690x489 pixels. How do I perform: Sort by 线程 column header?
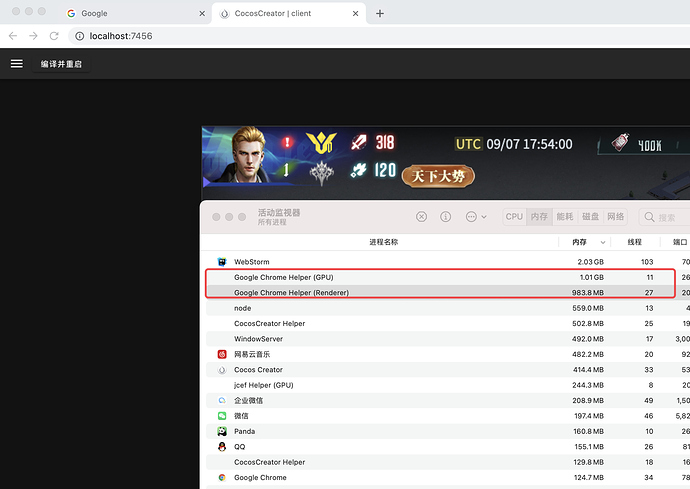[635, 242]
